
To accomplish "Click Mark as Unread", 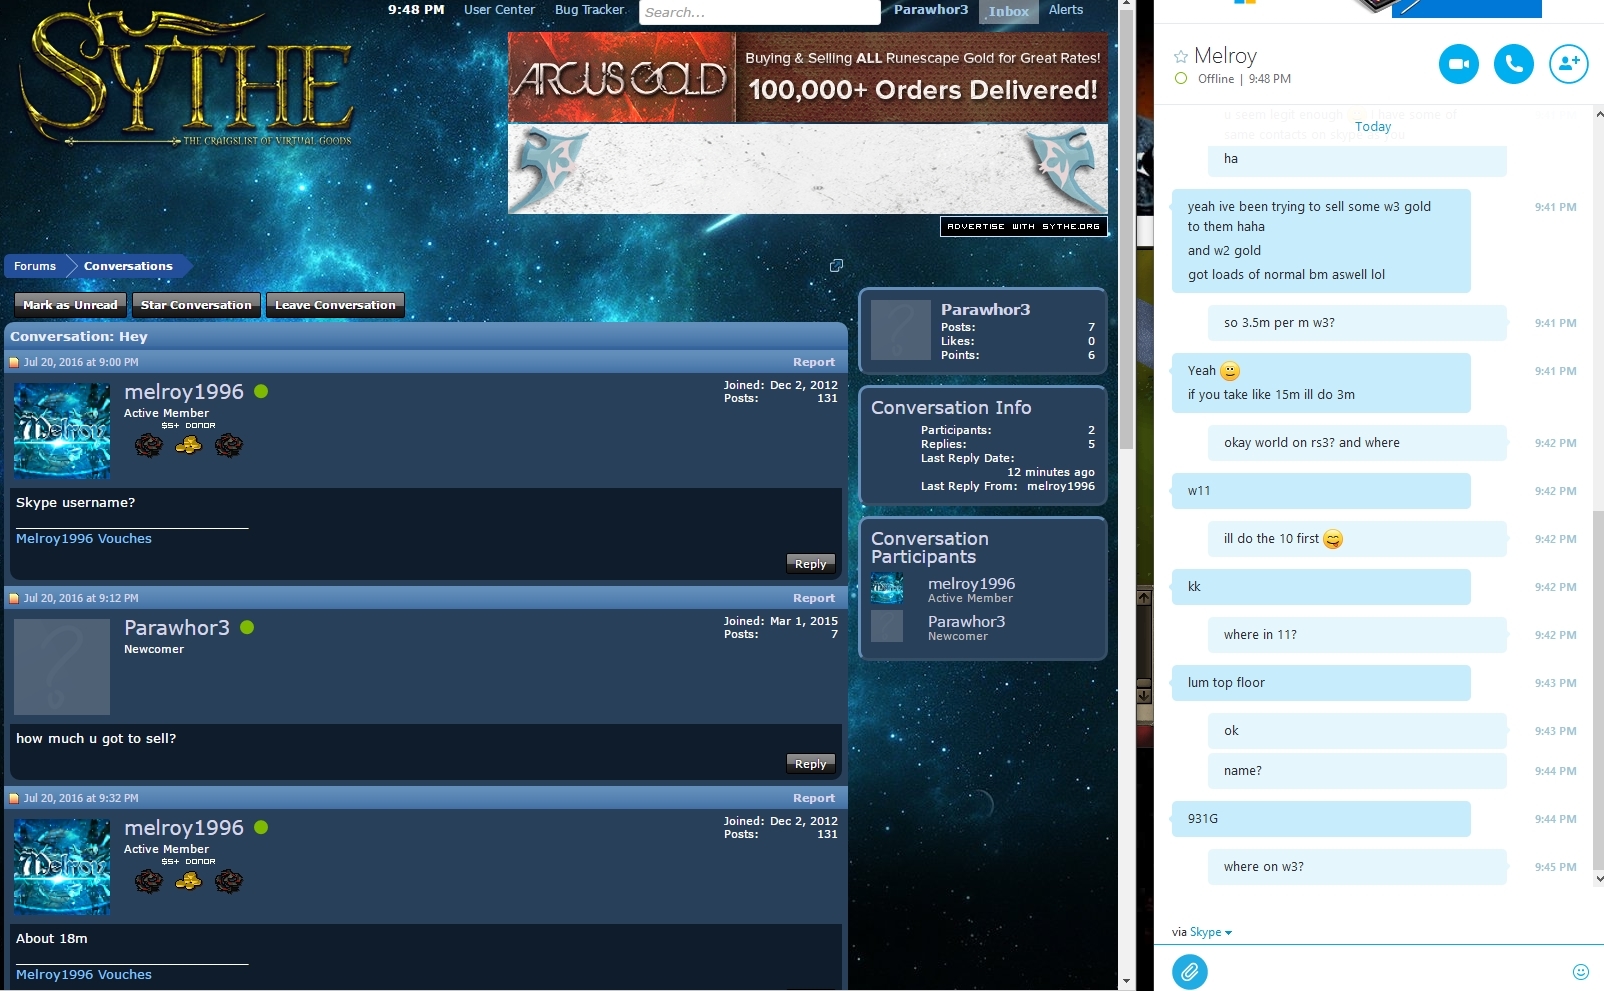I will tap(70, 305).
